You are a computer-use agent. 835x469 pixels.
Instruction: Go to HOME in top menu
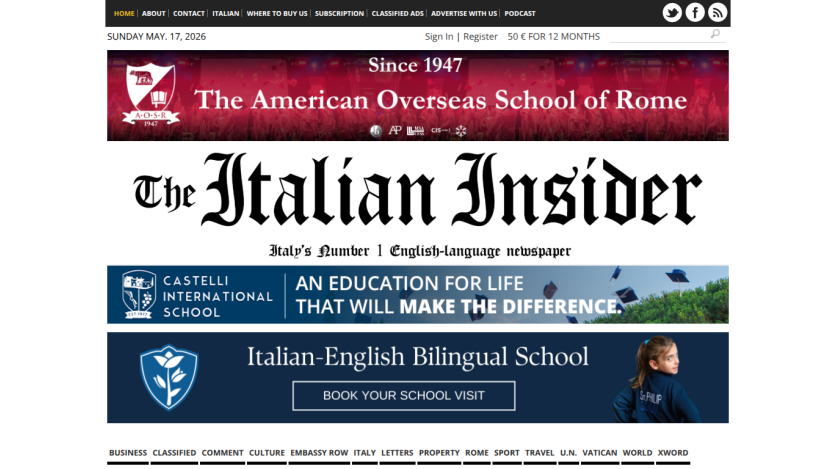pos(124,13)
